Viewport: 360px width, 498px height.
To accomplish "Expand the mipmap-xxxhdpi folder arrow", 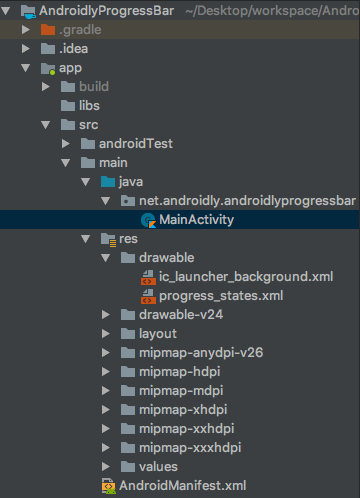I will (x=106, y=448).
